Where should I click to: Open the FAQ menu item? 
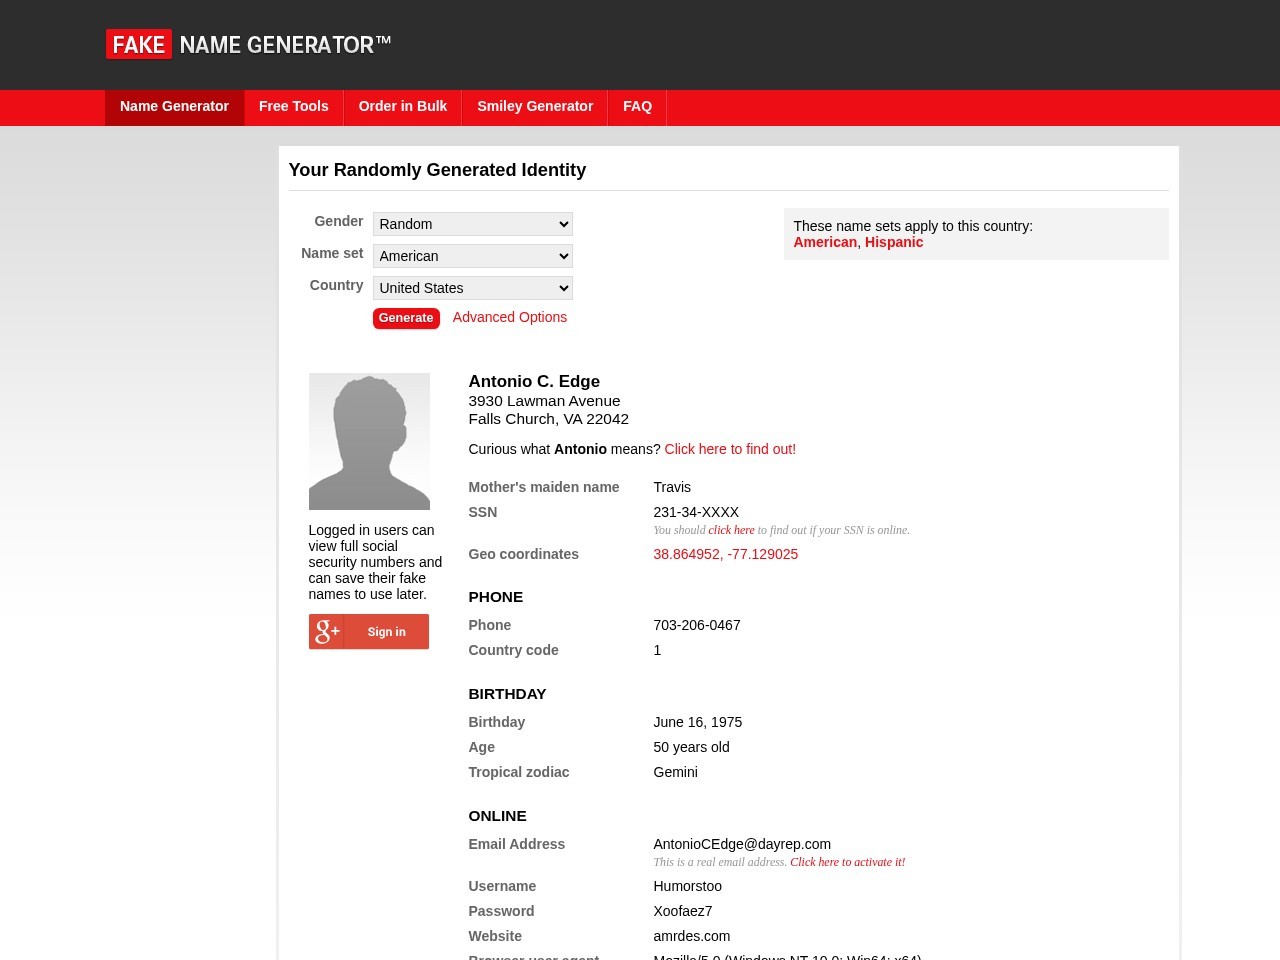637,107
